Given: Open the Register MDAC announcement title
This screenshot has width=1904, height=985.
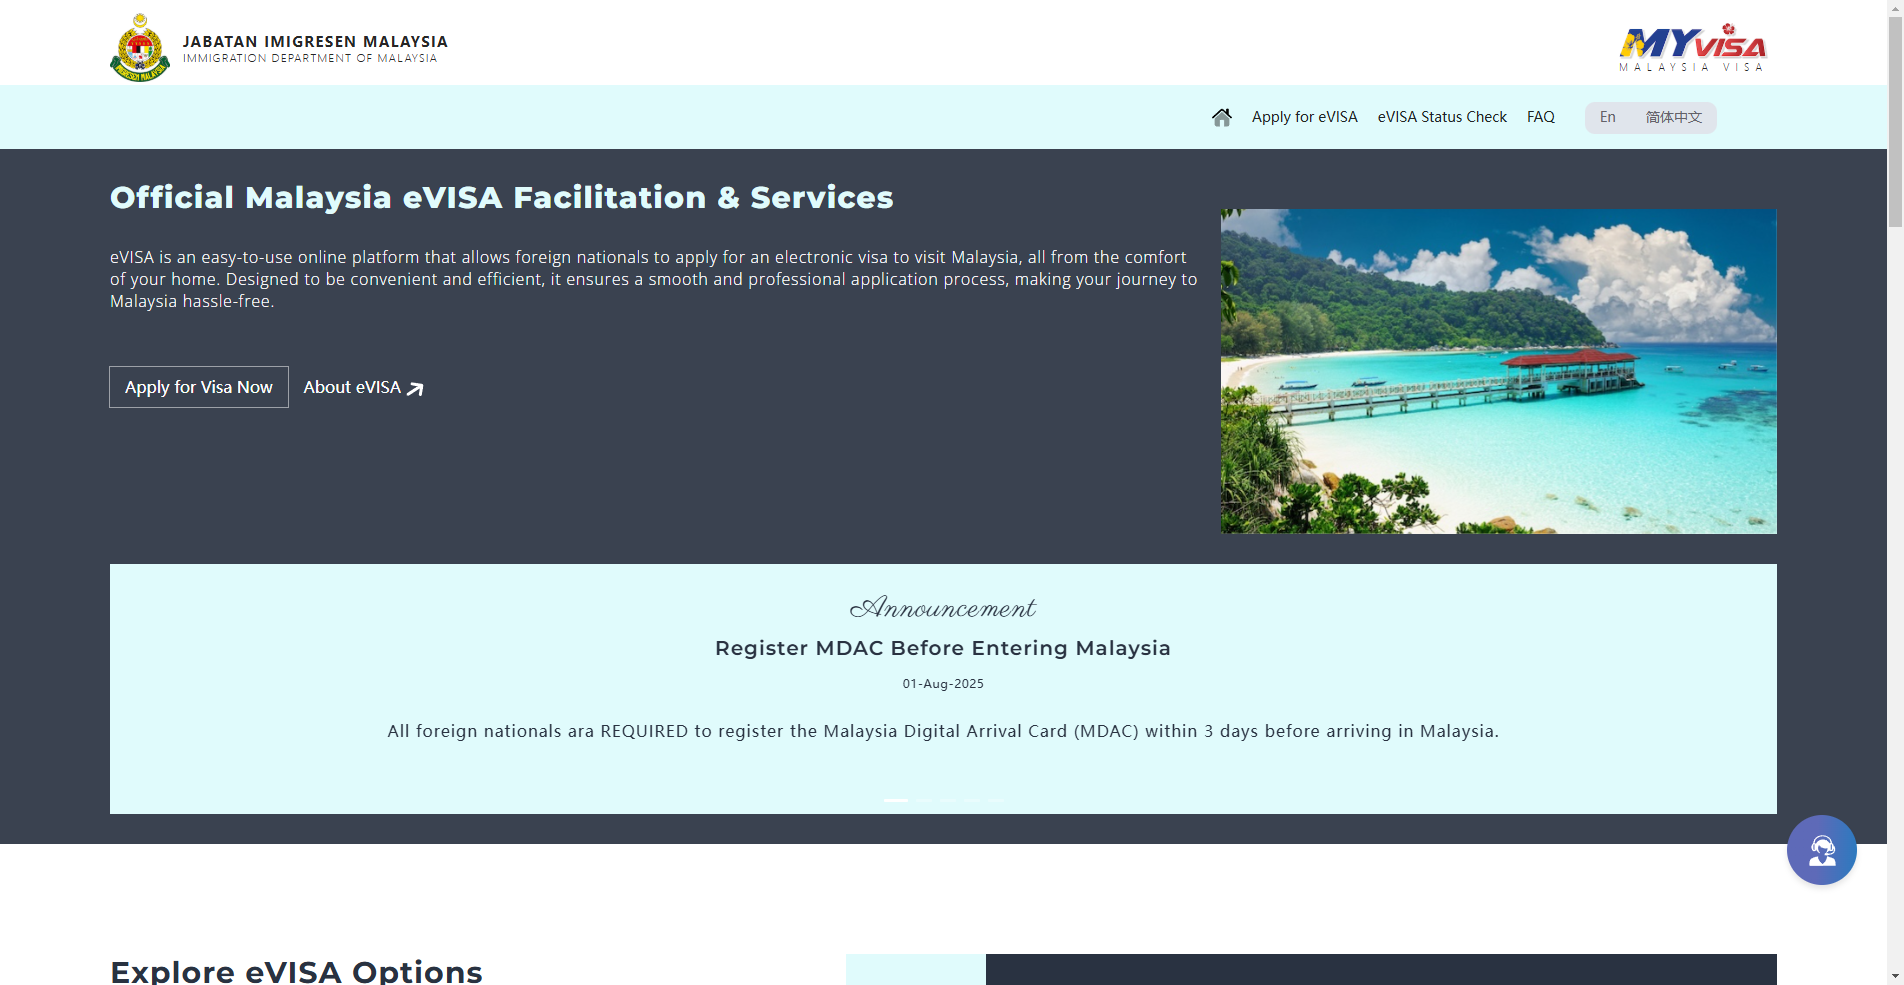Looking at the screenshot, I should [x=942, y=648].
